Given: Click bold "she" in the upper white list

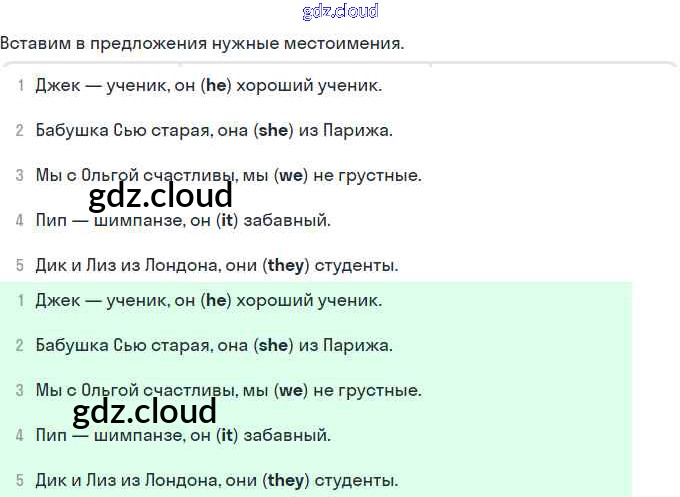Looking at the screenshot, I should click(x=273, y=131).
